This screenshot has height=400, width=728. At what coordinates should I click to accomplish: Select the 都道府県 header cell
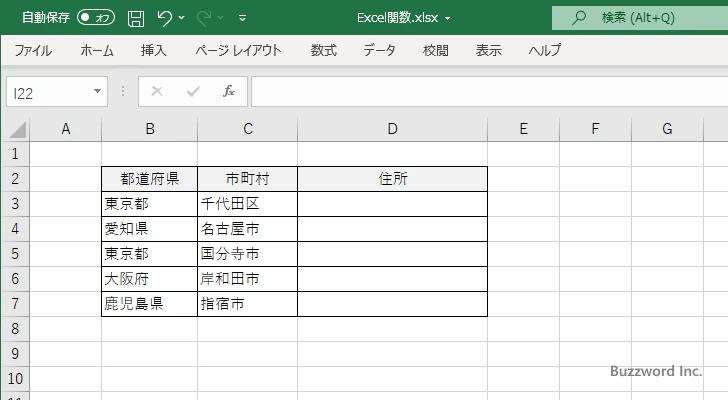(150, 179)
